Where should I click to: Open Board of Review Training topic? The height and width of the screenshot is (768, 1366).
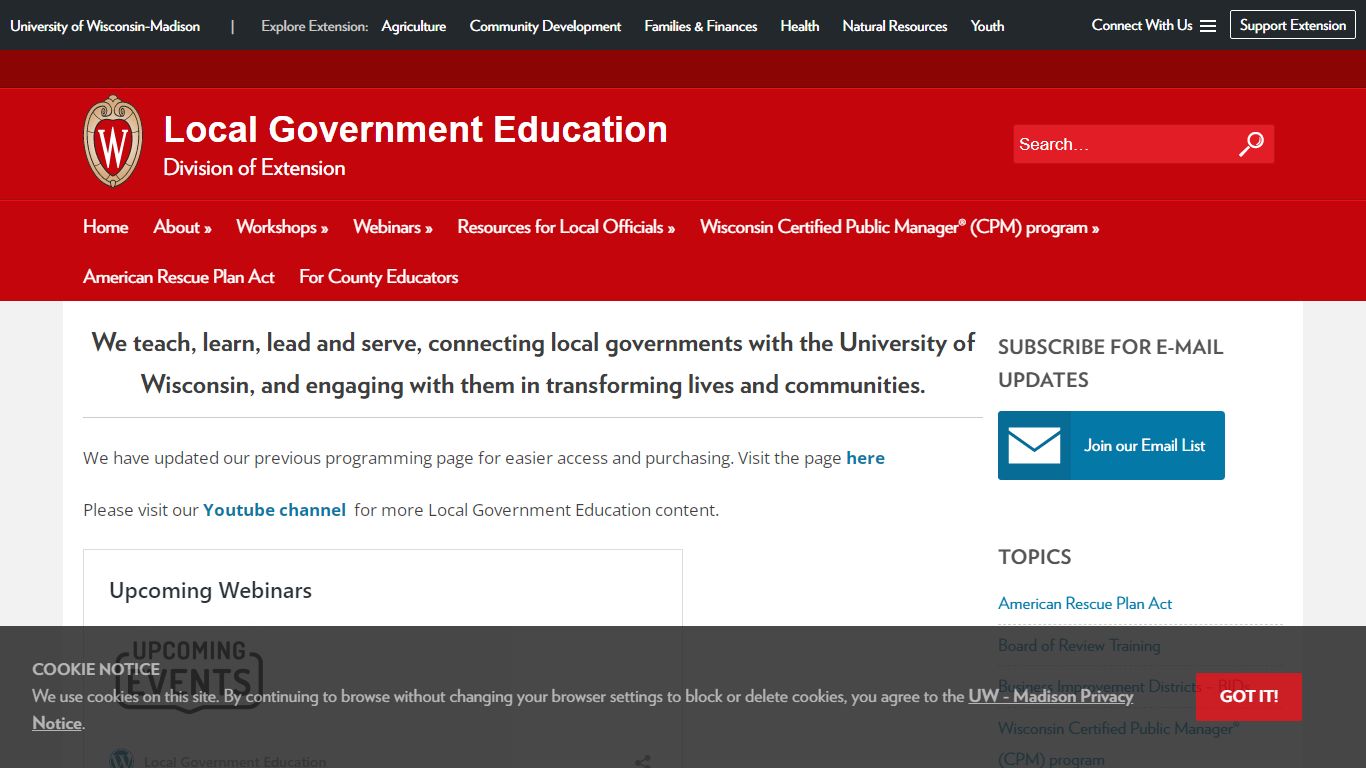pos(1079,645)
